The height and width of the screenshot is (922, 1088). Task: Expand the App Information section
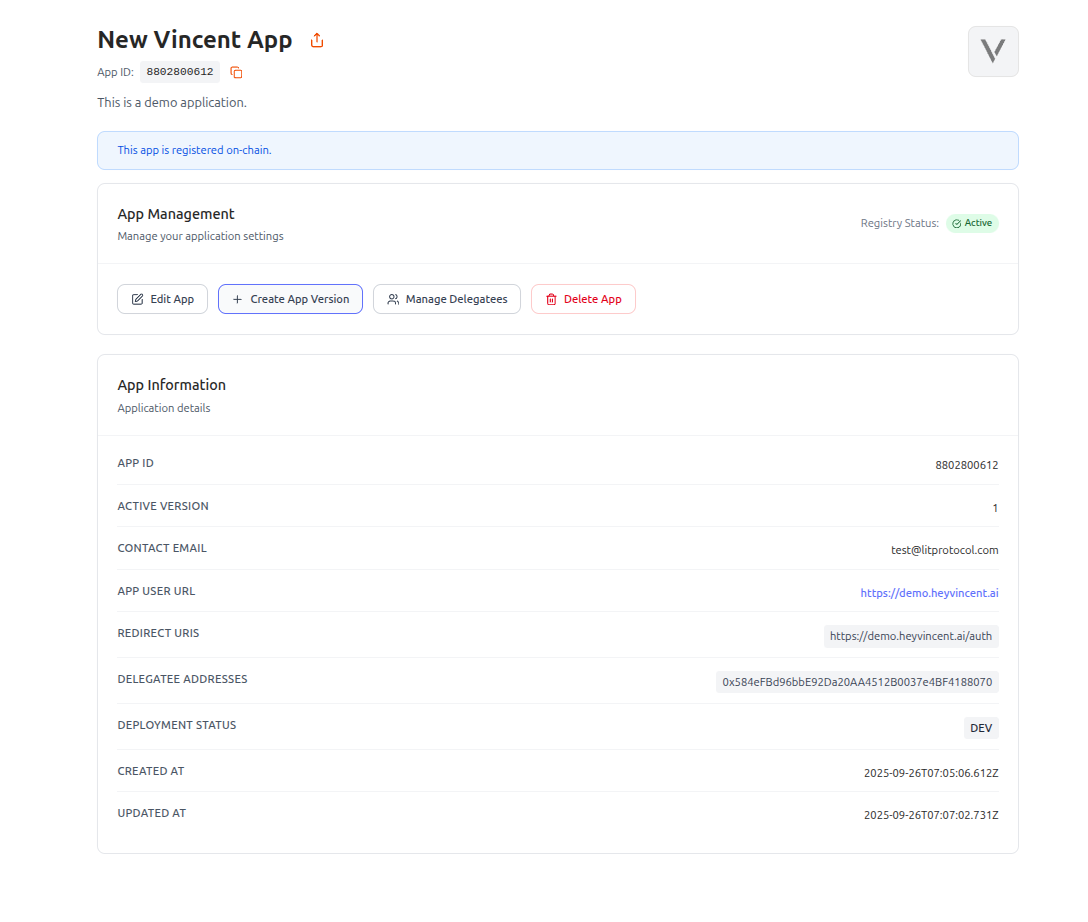172,384
